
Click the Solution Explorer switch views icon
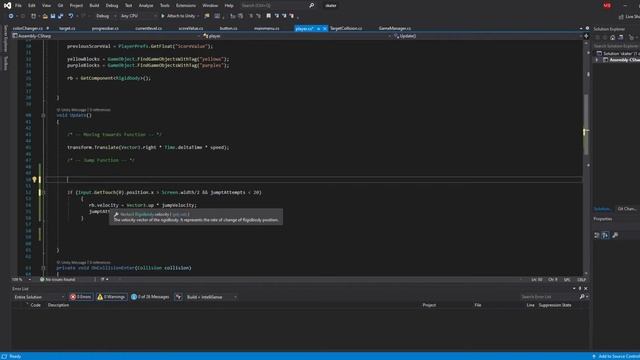coord(620,38)
